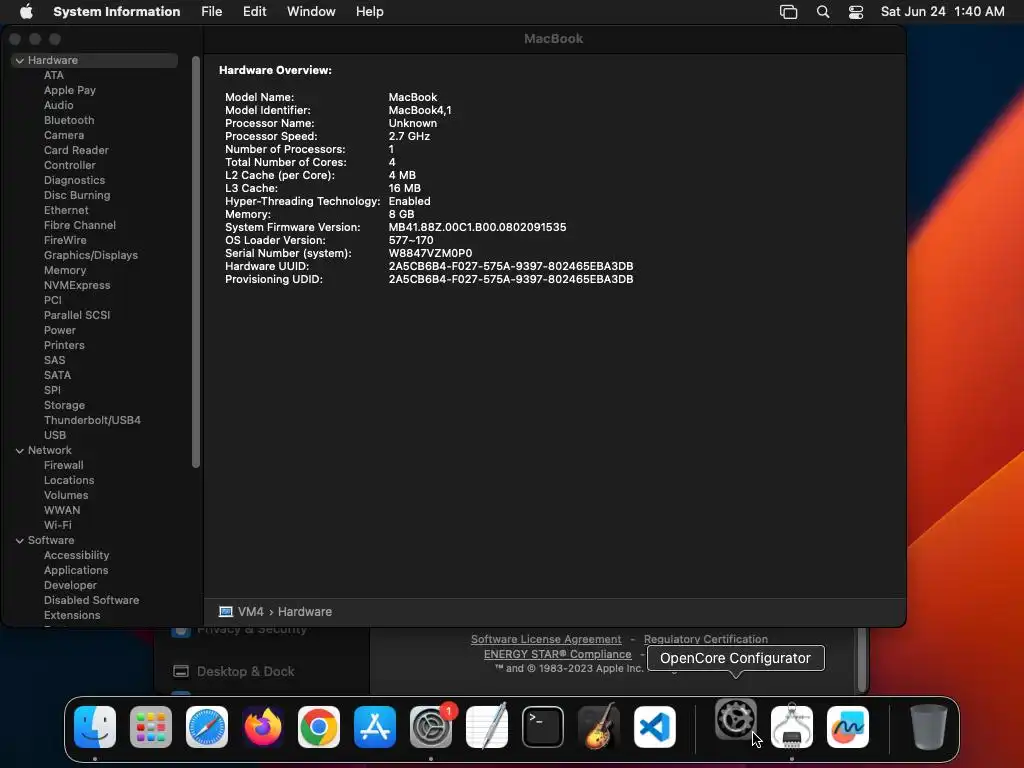Select Thunderbolt/USB4 in the sidebar

coord(92,421)
